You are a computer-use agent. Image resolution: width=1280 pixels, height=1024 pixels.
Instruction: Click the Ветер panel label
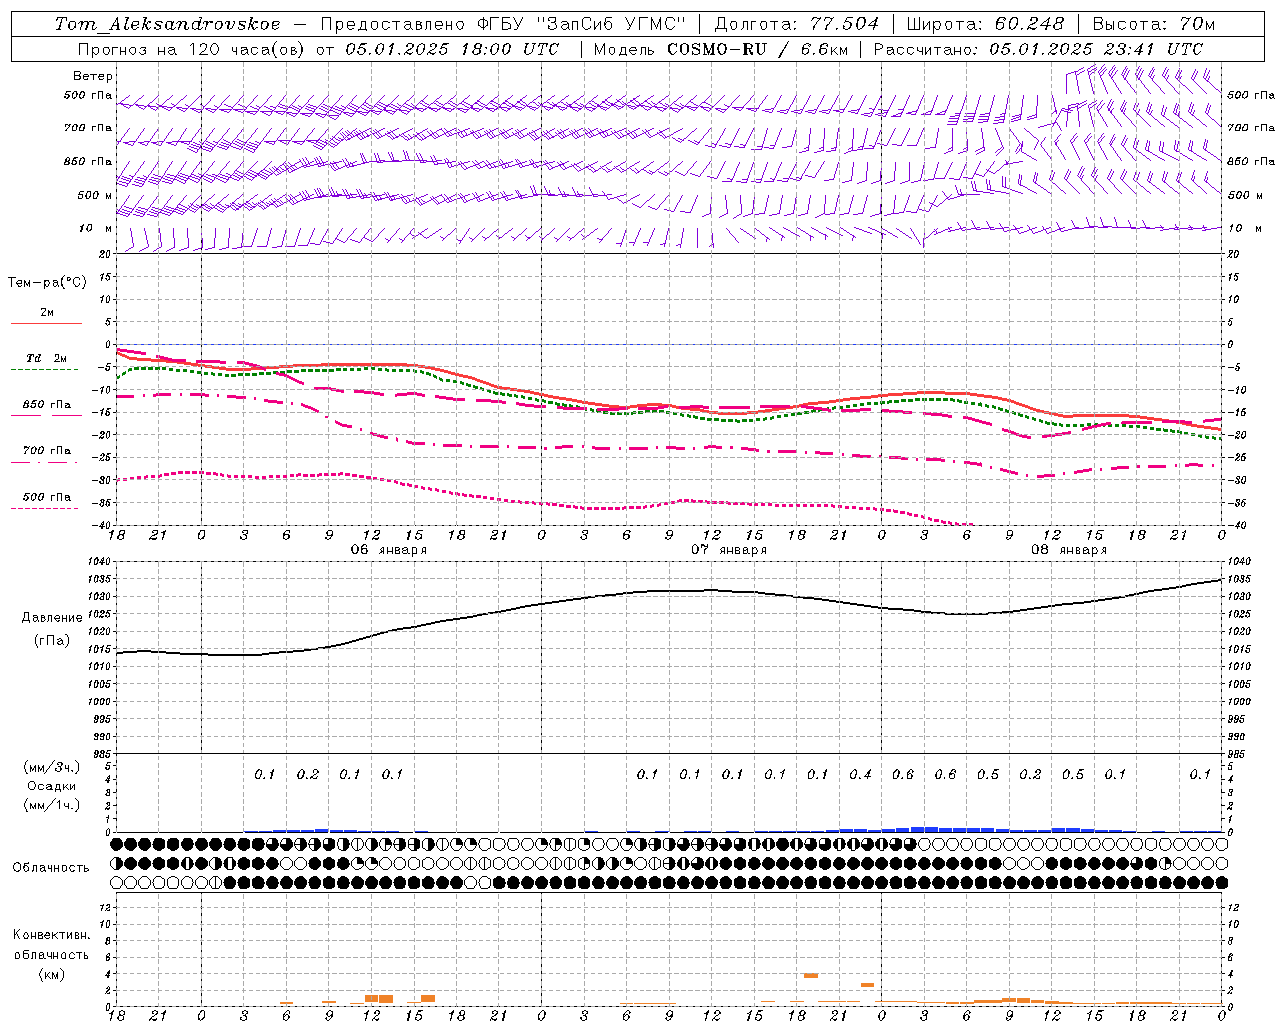(93, 76)
